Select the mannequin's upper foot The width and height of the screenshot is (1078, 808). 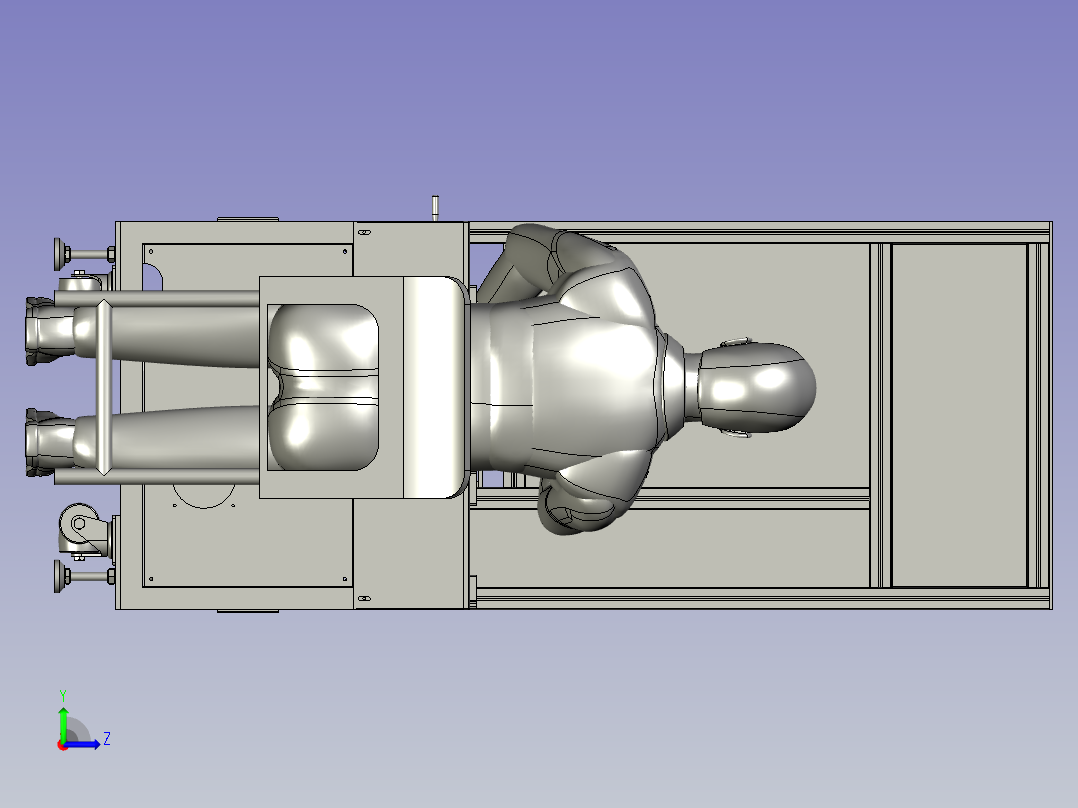tap(50, 331)
